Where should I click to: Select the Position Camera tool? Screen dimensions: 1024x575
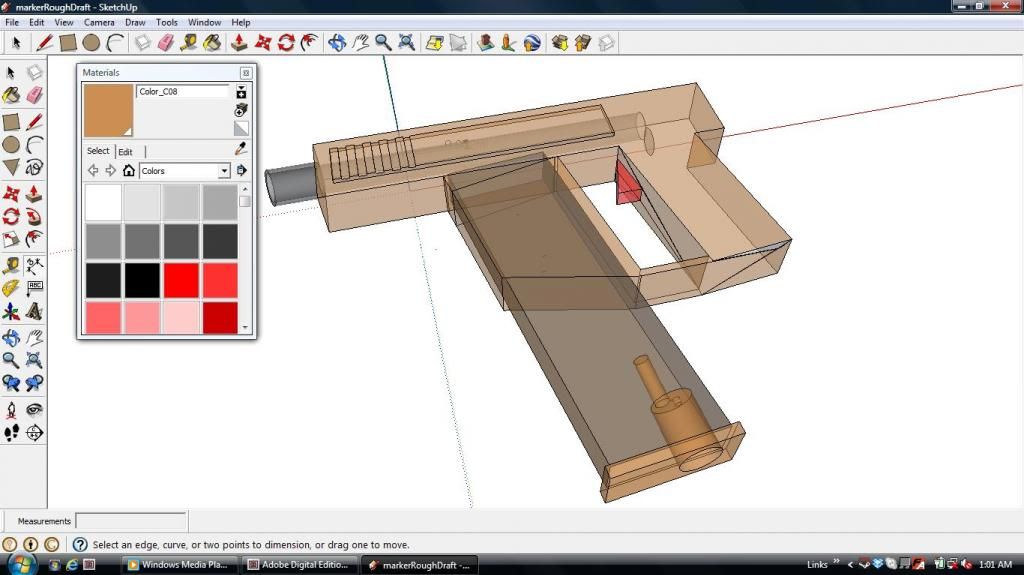click(11, 410)
